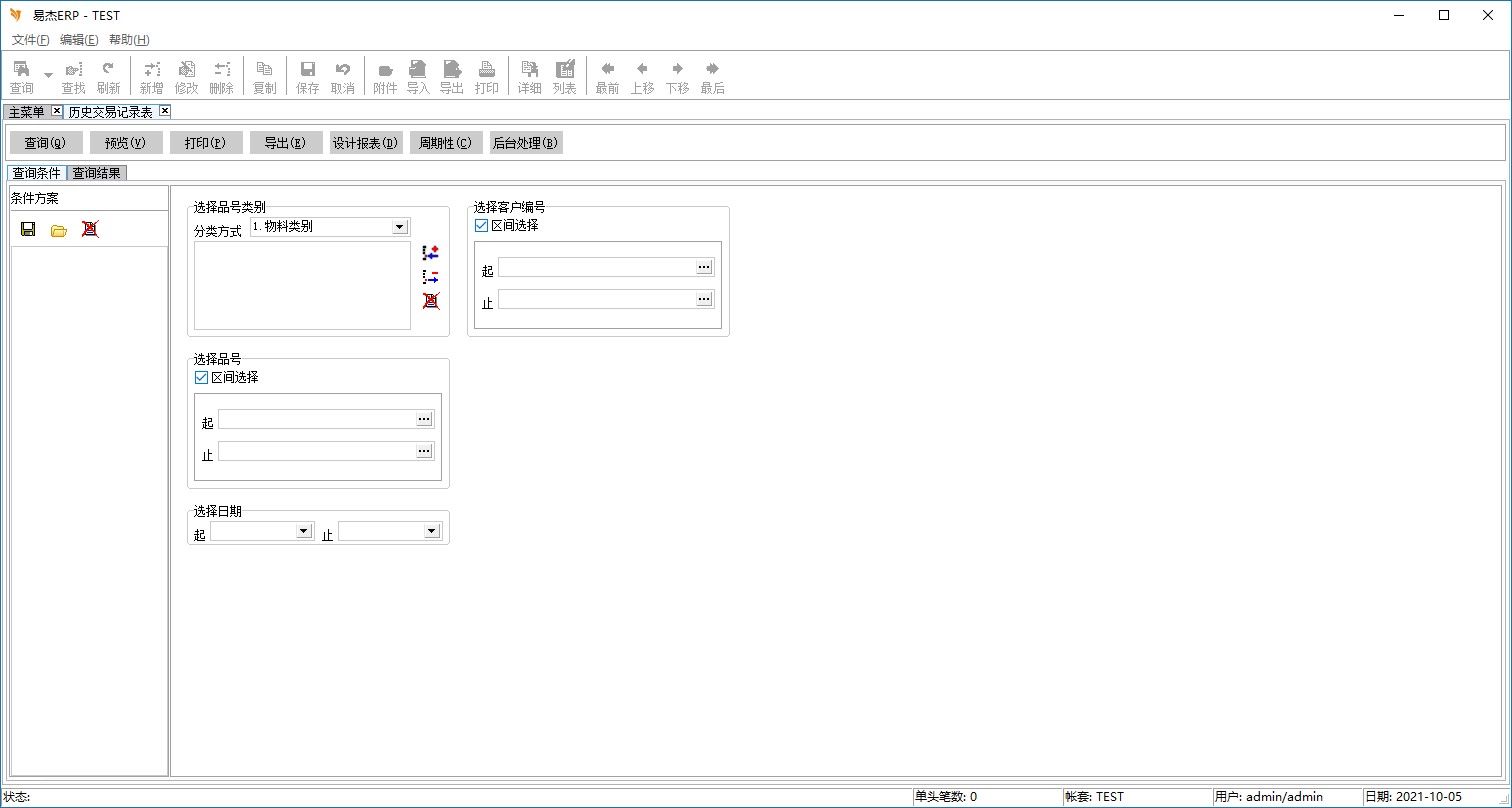Image resolution: width=1512 pixels, height=808 pixels.
Task: Toggle 区间选择 checkbox under 选择品号
Action: click(x=202, y=378)
